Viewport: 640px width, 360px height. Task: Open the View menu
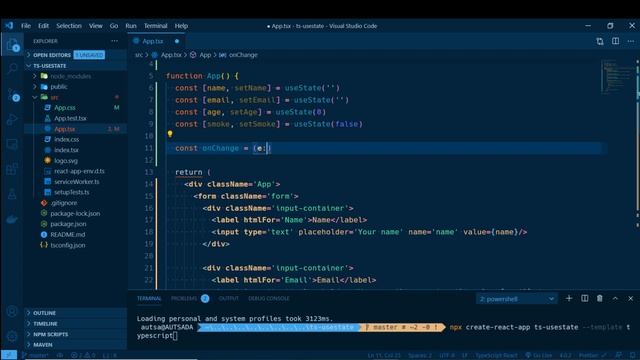(96, 26)
